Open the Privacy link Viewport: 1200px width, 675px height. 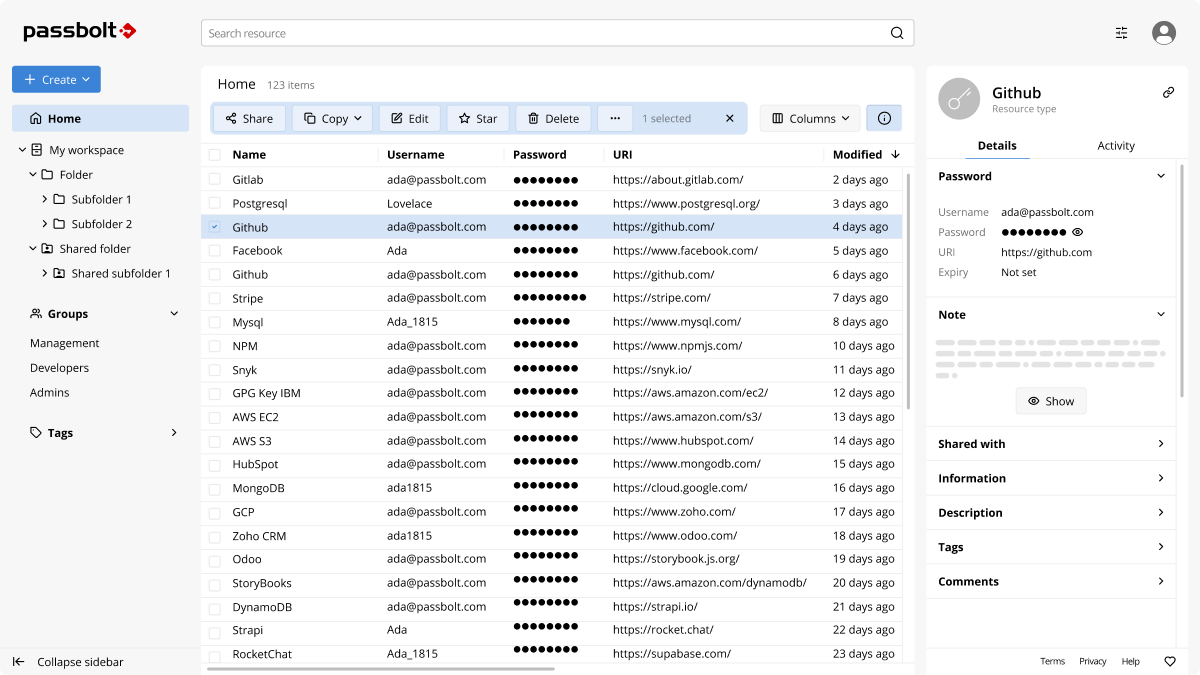click(1093, 661)
